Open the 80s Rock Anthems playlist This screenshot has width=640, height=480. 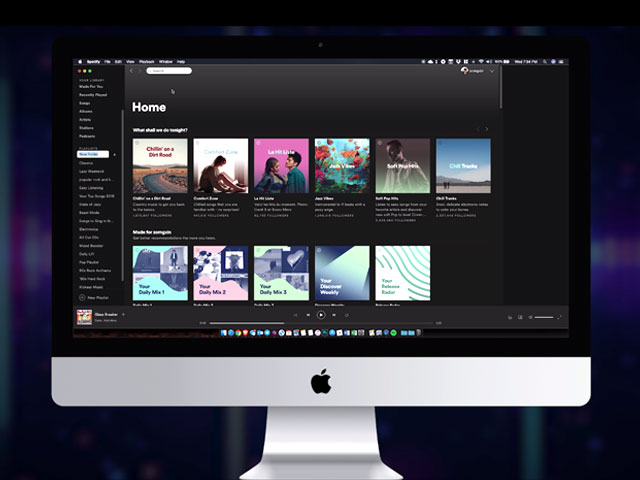point(95,270)
